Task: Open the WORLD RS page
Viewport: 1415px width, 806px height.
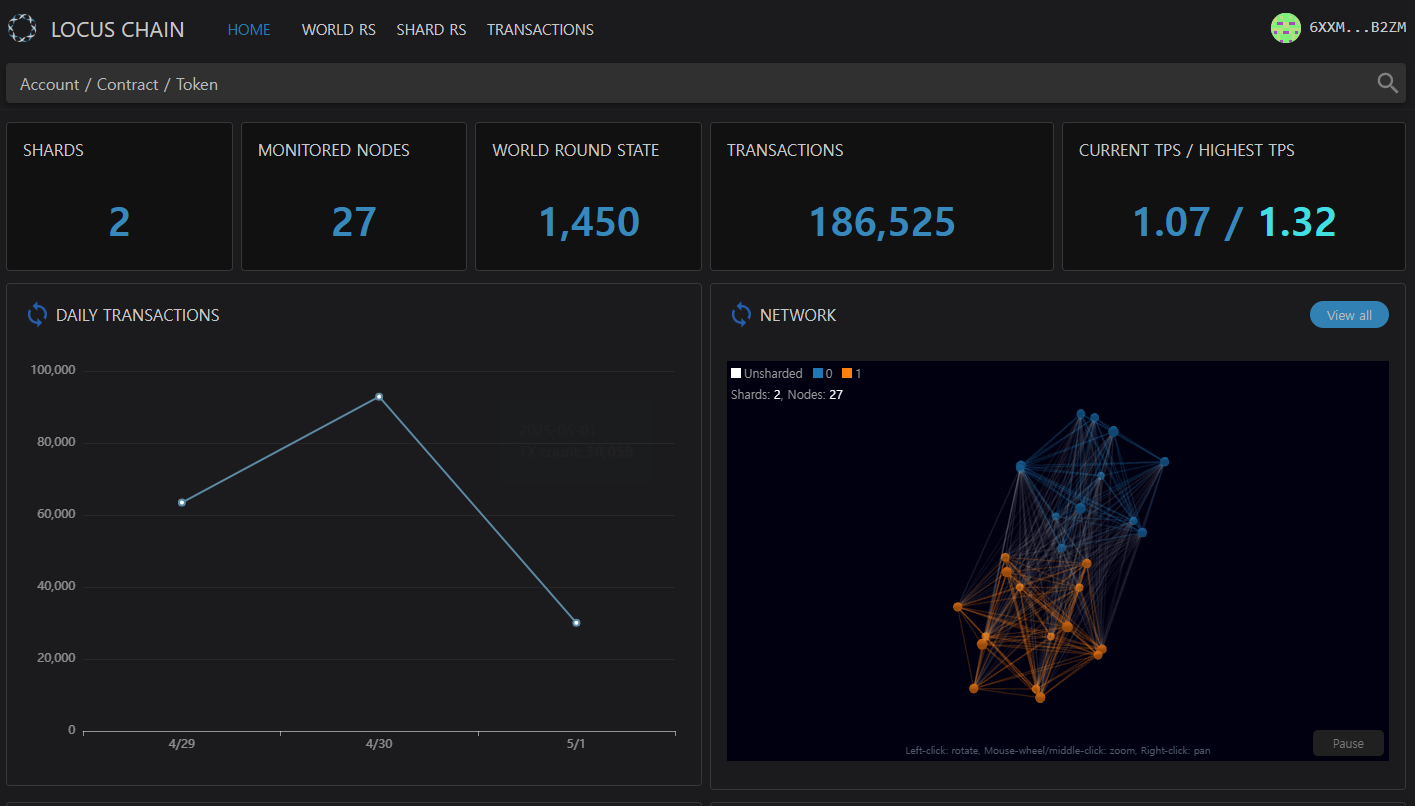Action: [338, 30]
